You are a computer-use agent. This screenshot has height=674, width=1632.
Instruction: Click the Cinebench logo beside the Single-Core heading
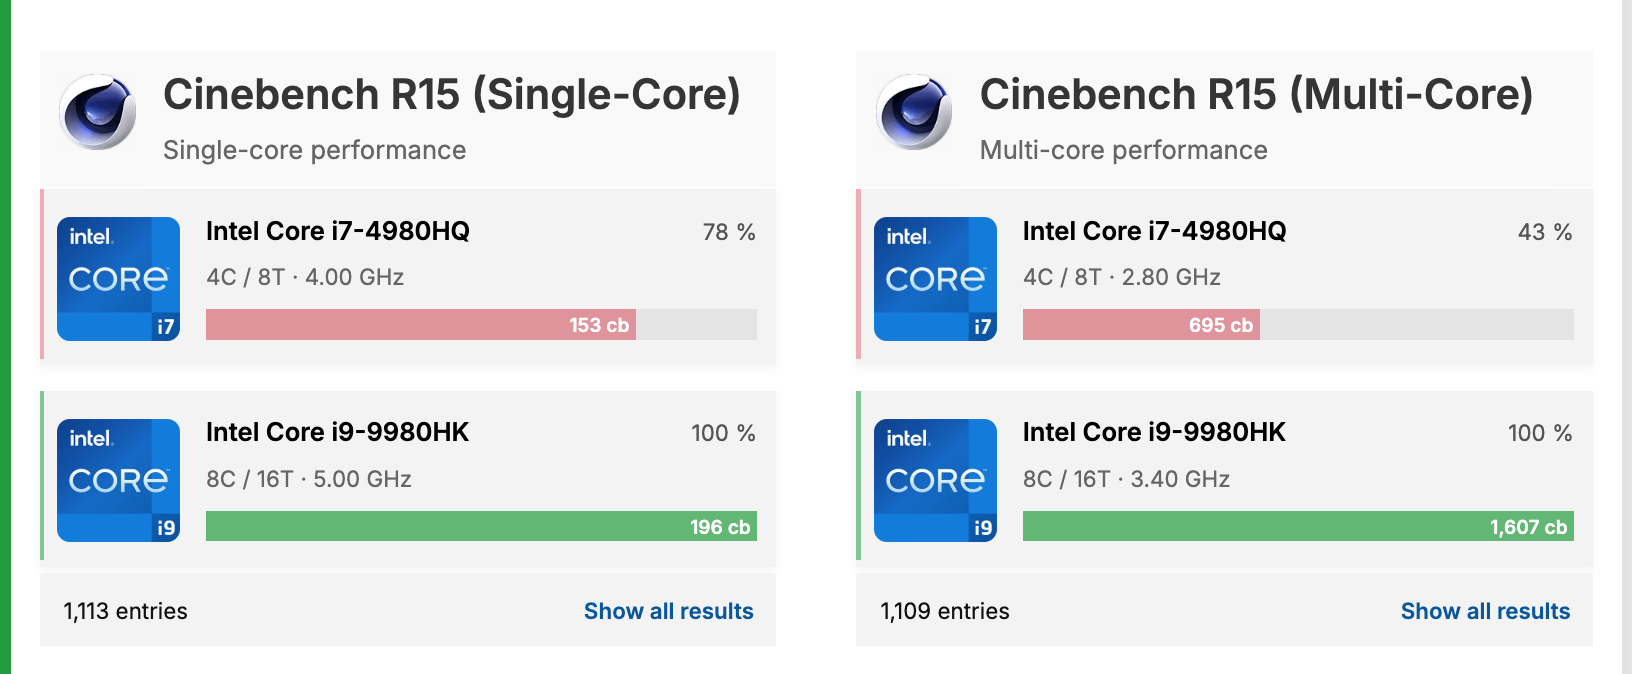(x=98, y=112)
